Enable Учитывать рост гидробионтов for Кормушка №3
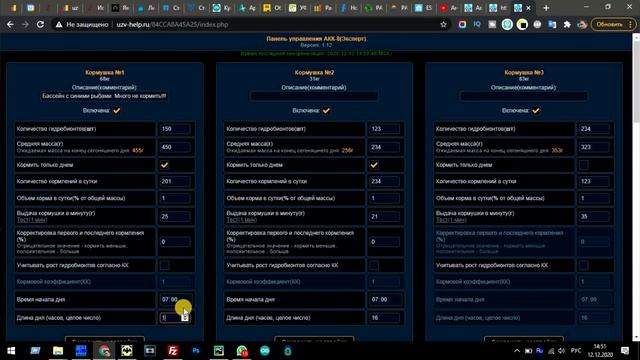 (584, 265)
